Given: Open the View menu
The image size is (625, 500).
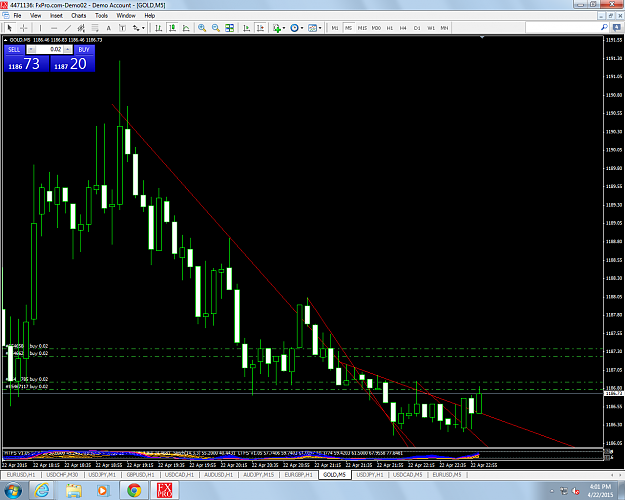Looking at the screenshot, I should click(35, 16).
